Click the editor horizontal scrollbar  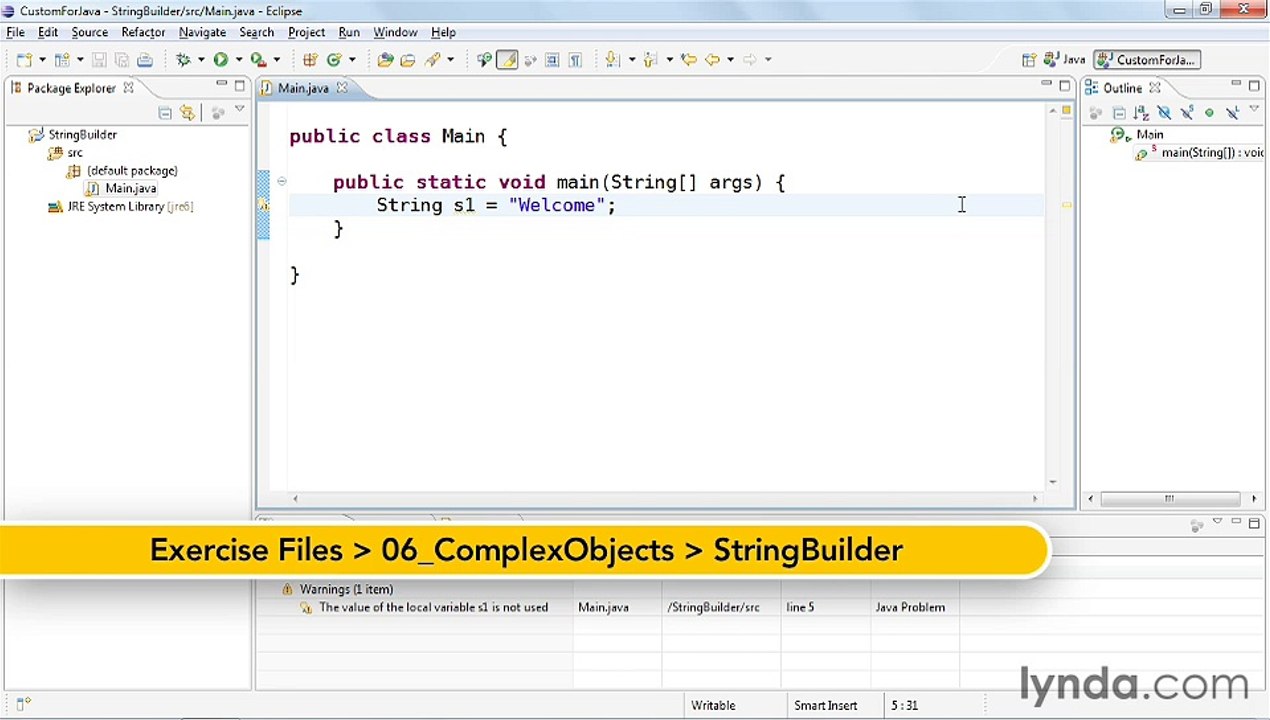664,498
